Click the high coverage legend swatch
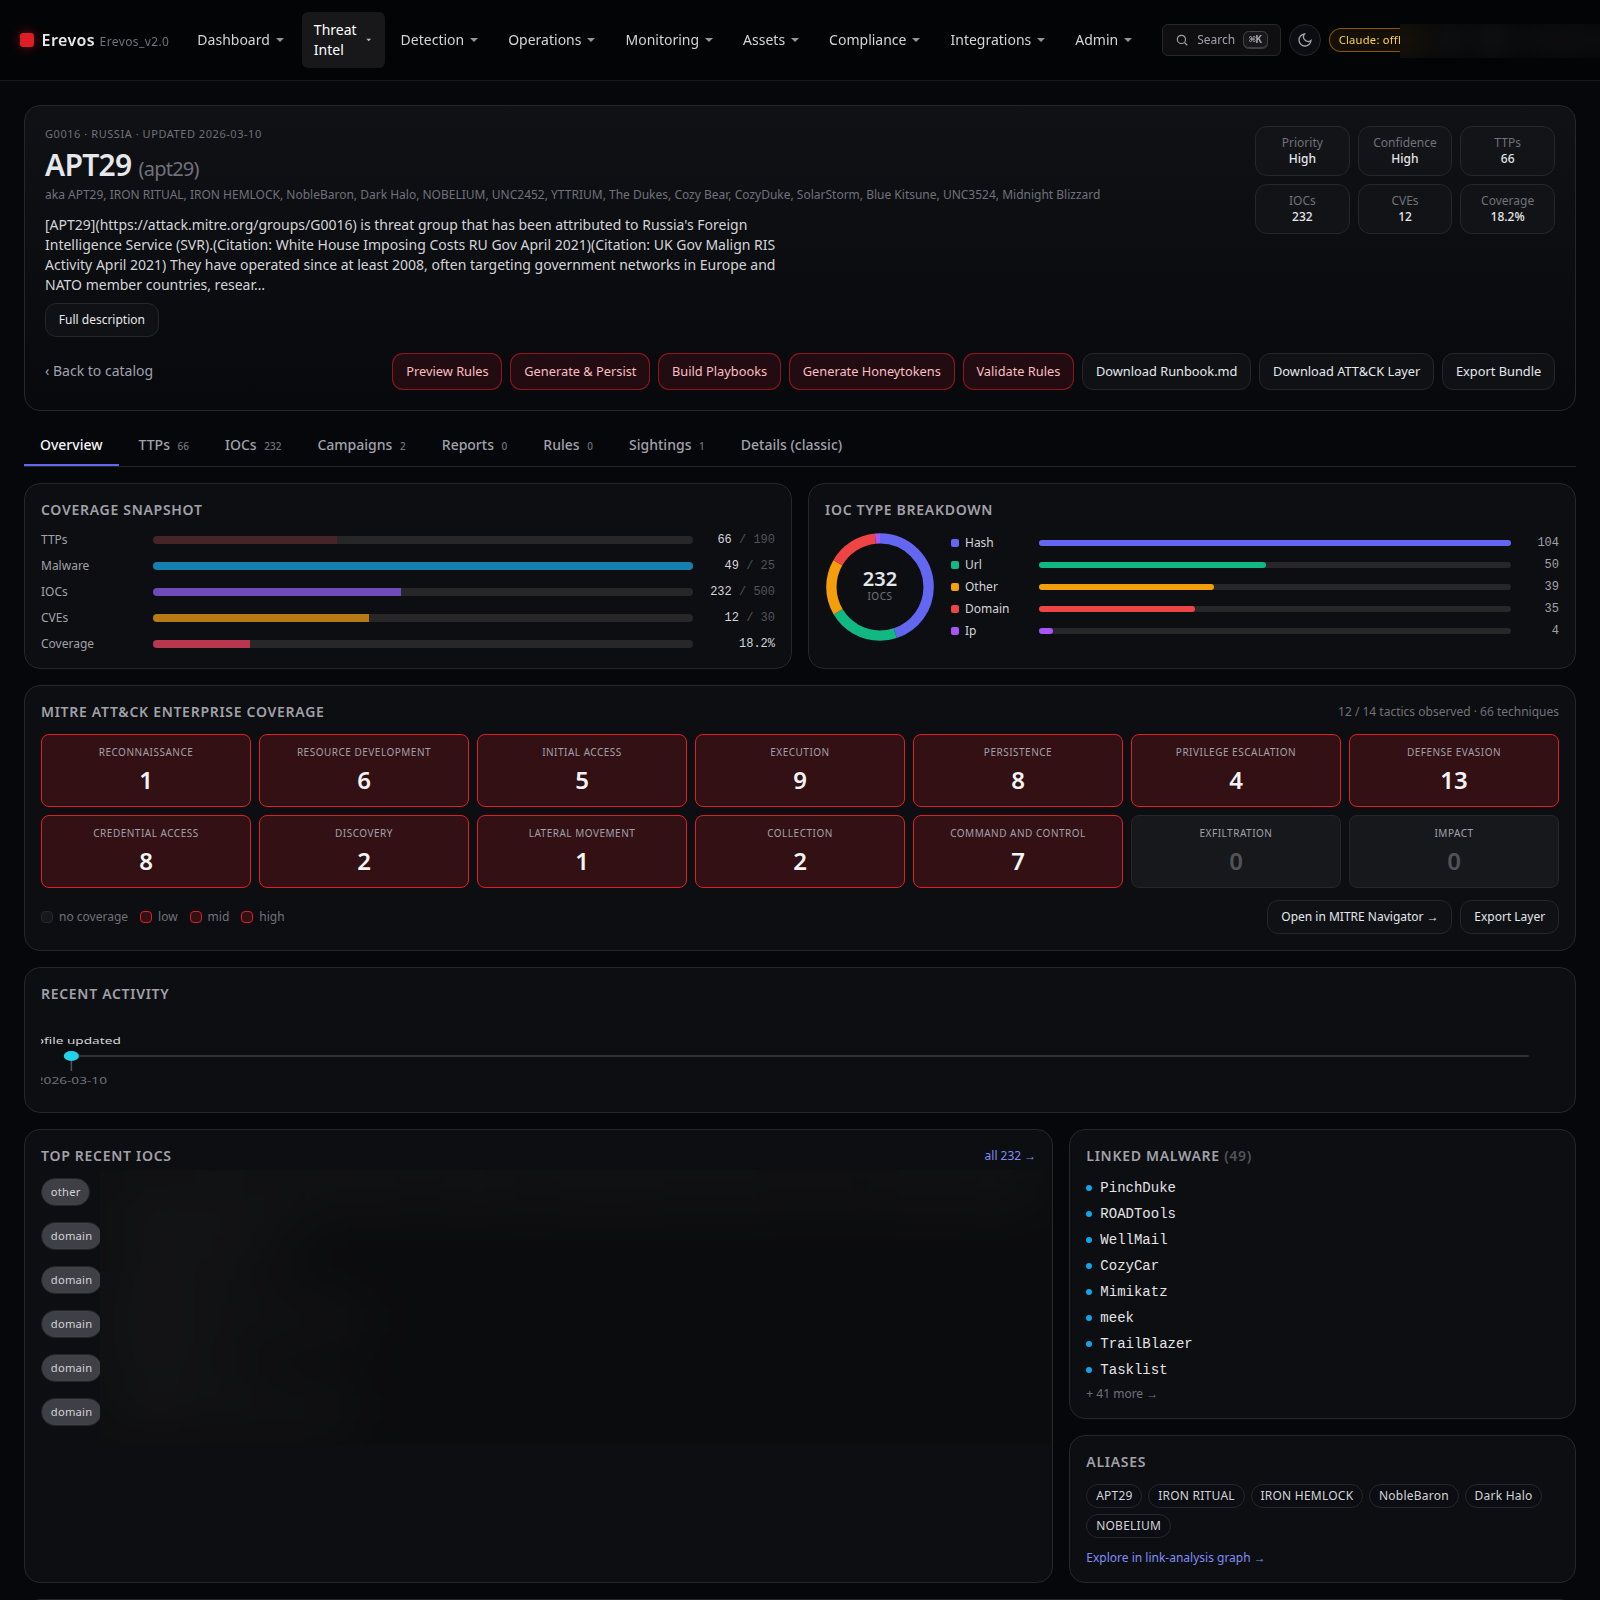1600x1600 pixels. tap(247, 917)
